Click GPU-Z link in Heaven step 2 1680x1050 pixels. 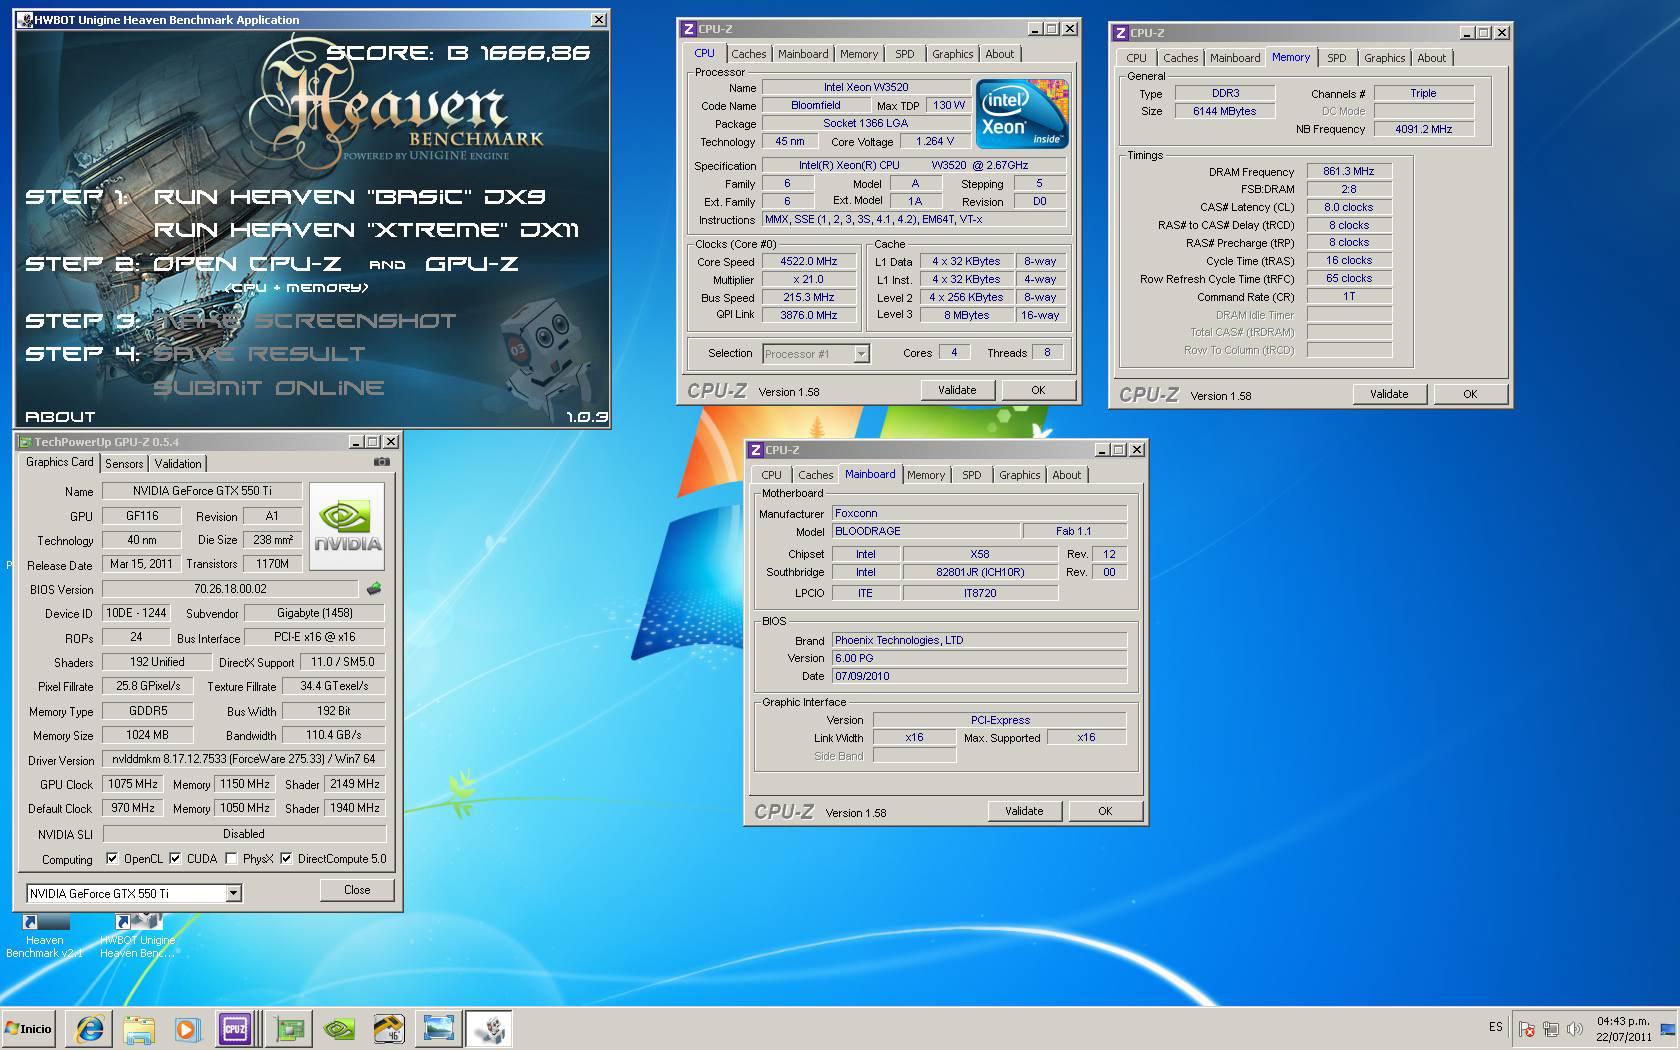(x=472, y=264)
